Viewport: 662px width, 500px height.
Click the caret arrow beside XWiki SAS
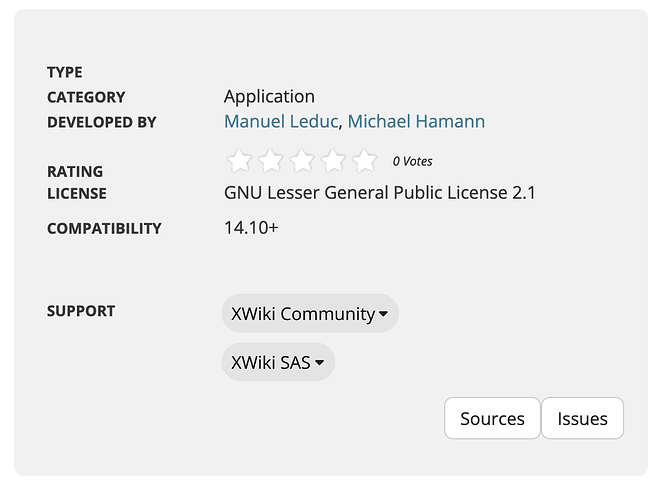click(319, 363)
